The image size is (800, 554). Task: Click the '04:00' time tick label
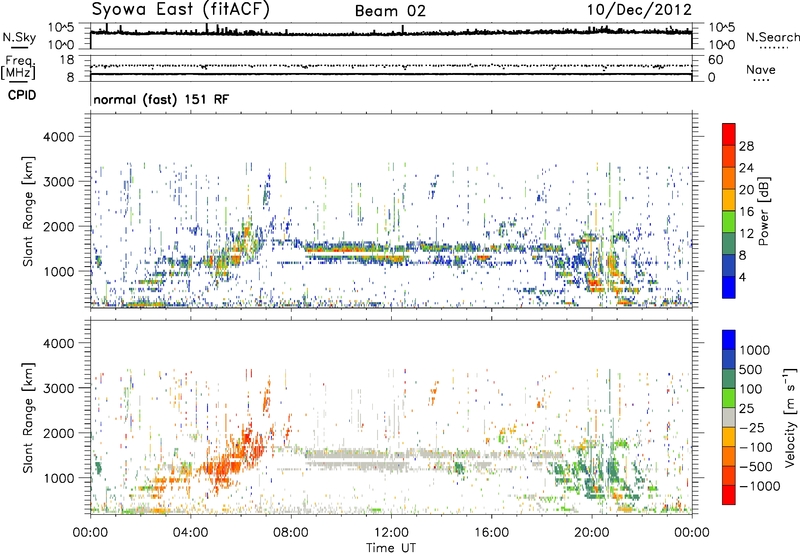[x=190, y=533]
